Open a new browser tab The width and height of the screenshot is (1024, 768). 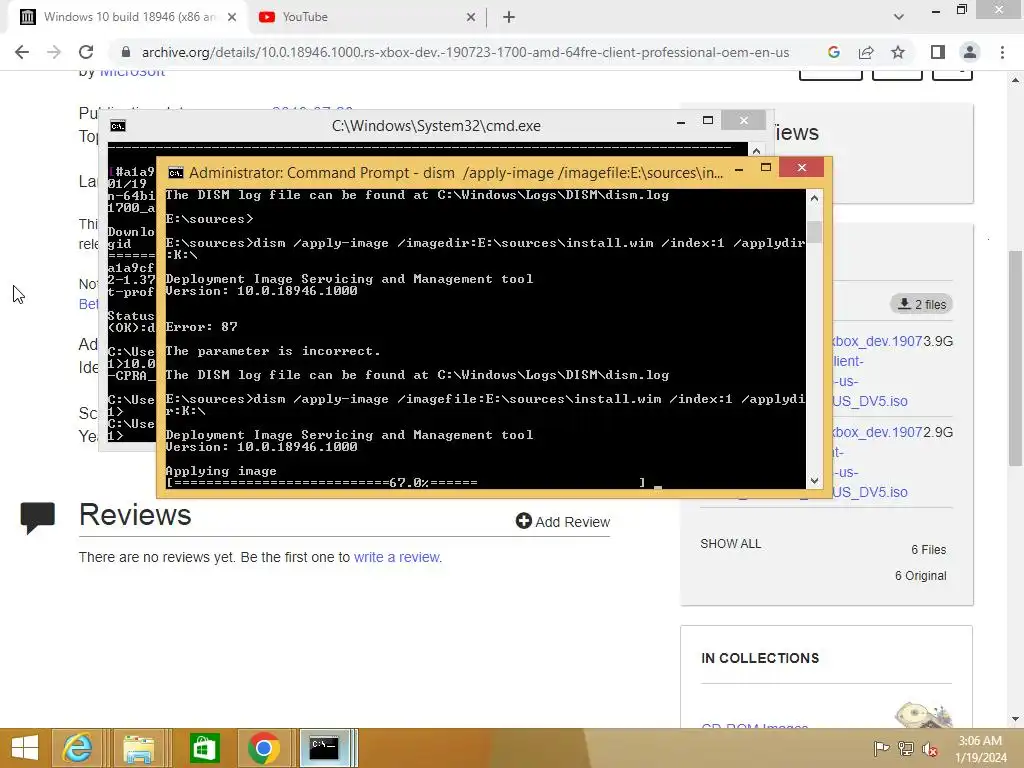click(509, 17)
